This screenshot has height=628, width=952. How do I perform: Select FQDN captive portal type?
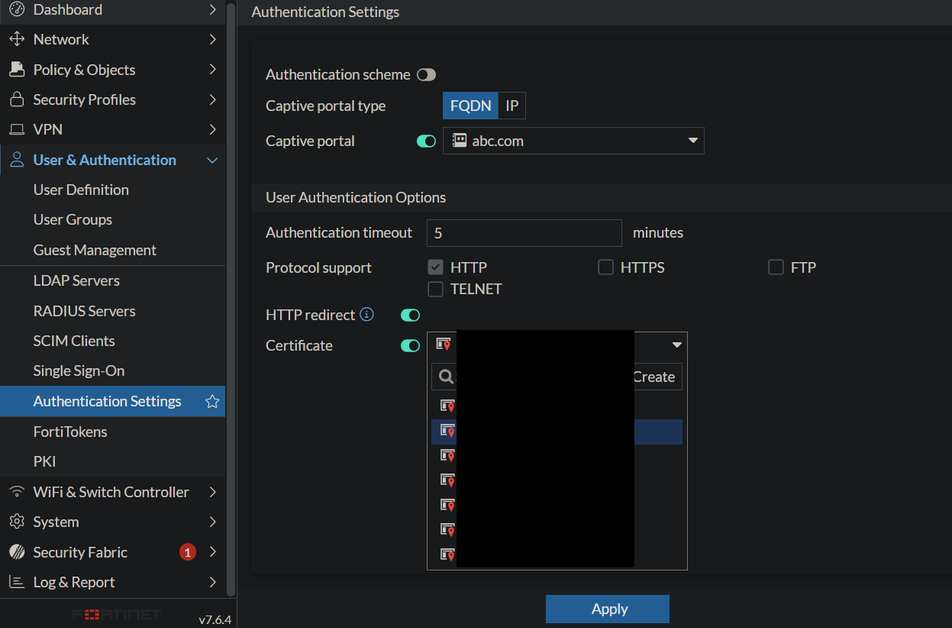click(471, 106)
